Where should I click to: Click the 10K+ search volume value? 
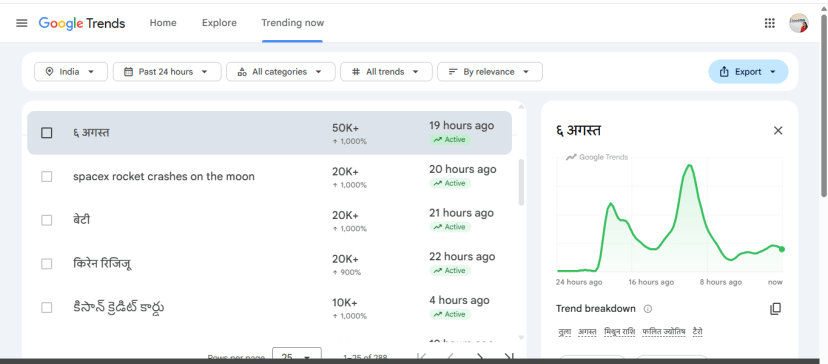(x=345, y=303)
